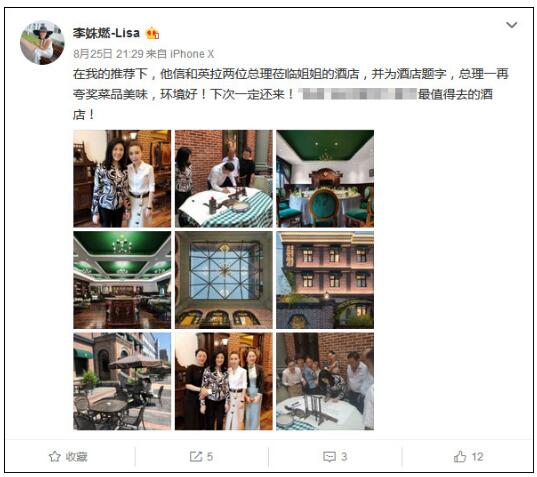Open photo of glass skylight ceiling
Screen dimensions: 537x477
coord(224,280)
